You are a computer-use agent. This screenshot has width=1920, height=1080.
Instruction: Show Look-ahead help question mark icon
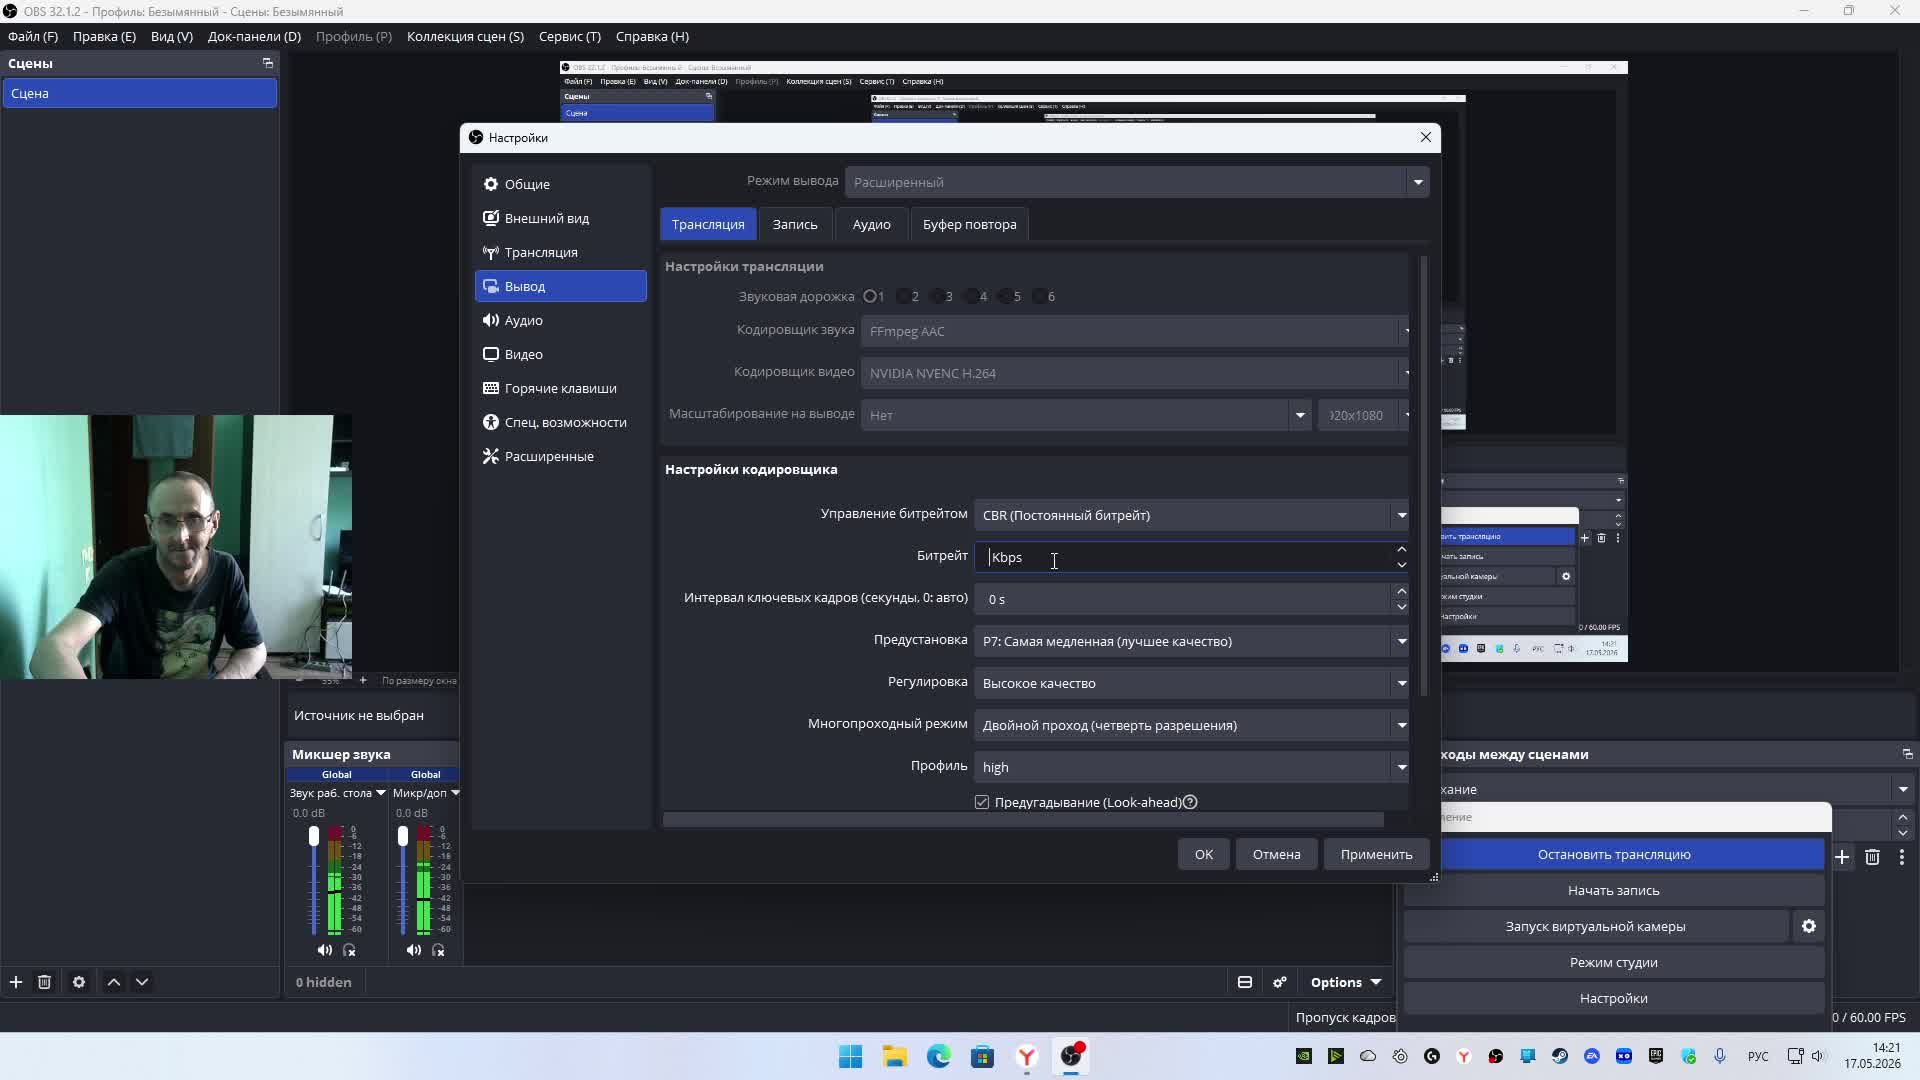pos(1190,802)
